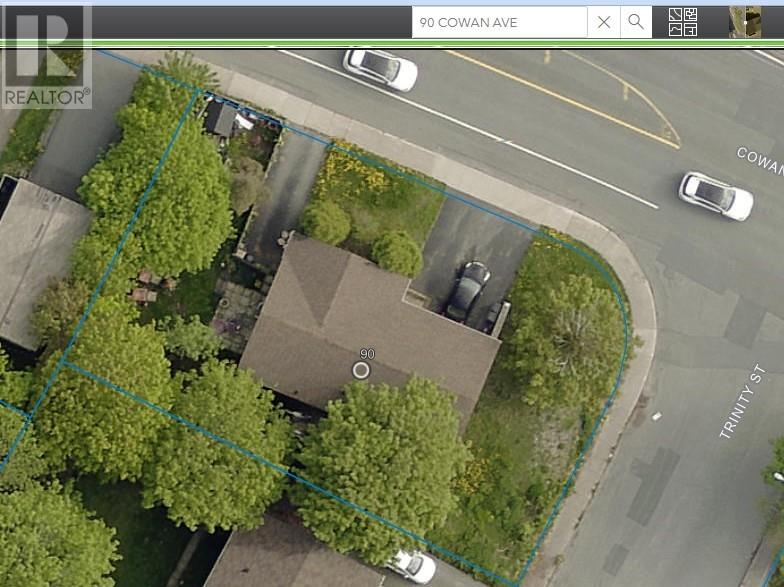
Task: Click the white car nearest the search bar
Action: [380, 69]
